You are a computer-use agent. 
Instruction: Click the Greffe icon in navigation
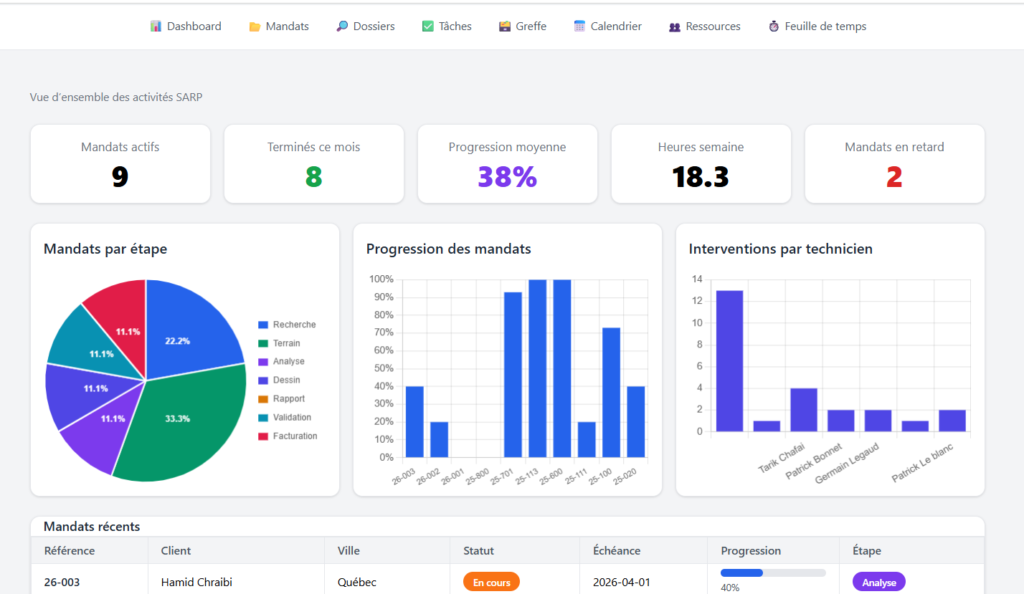pos(505,26)
